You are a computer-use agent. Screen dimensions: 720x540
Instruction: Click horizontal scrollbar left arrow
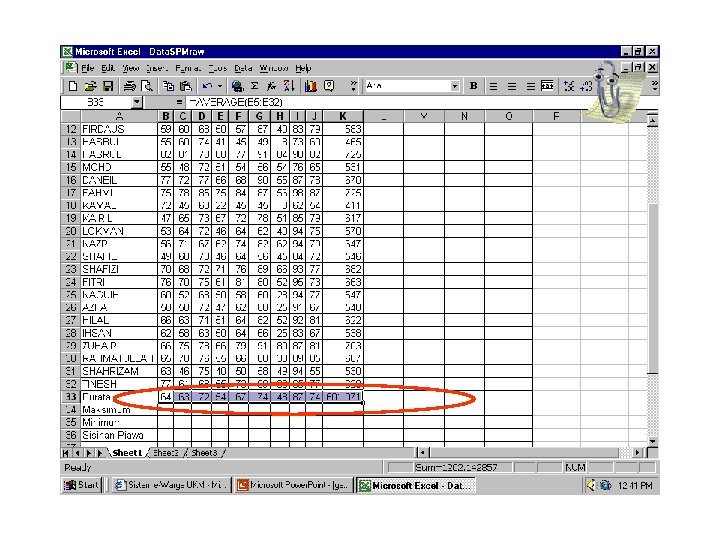pyautogui.click(x=423, y=453)
